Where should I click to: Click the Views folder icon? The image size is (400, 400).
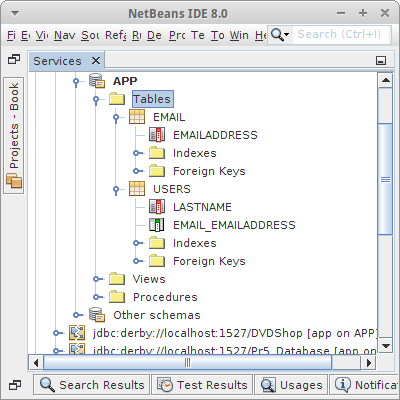(x=117, y=279)
